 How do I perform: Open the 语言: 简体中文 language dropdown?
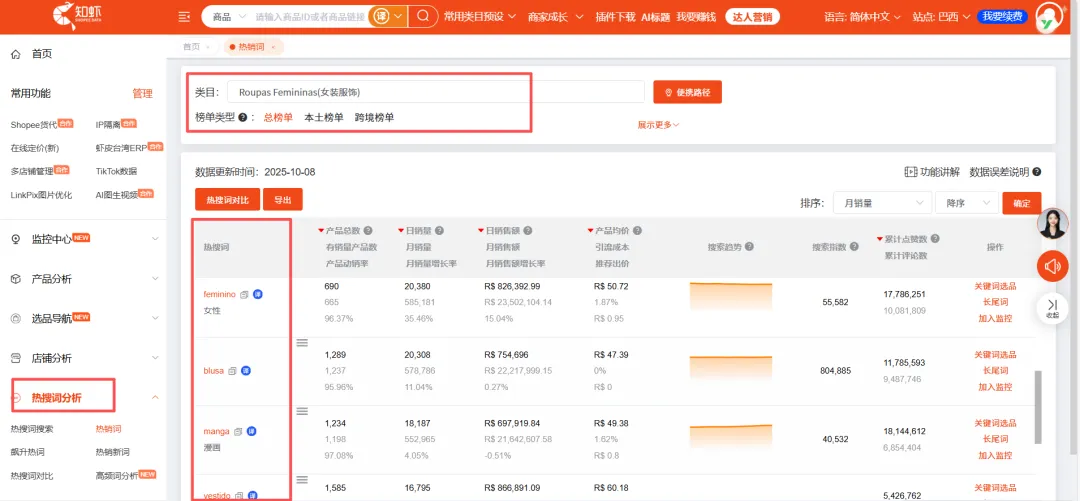tap(863, 17)
